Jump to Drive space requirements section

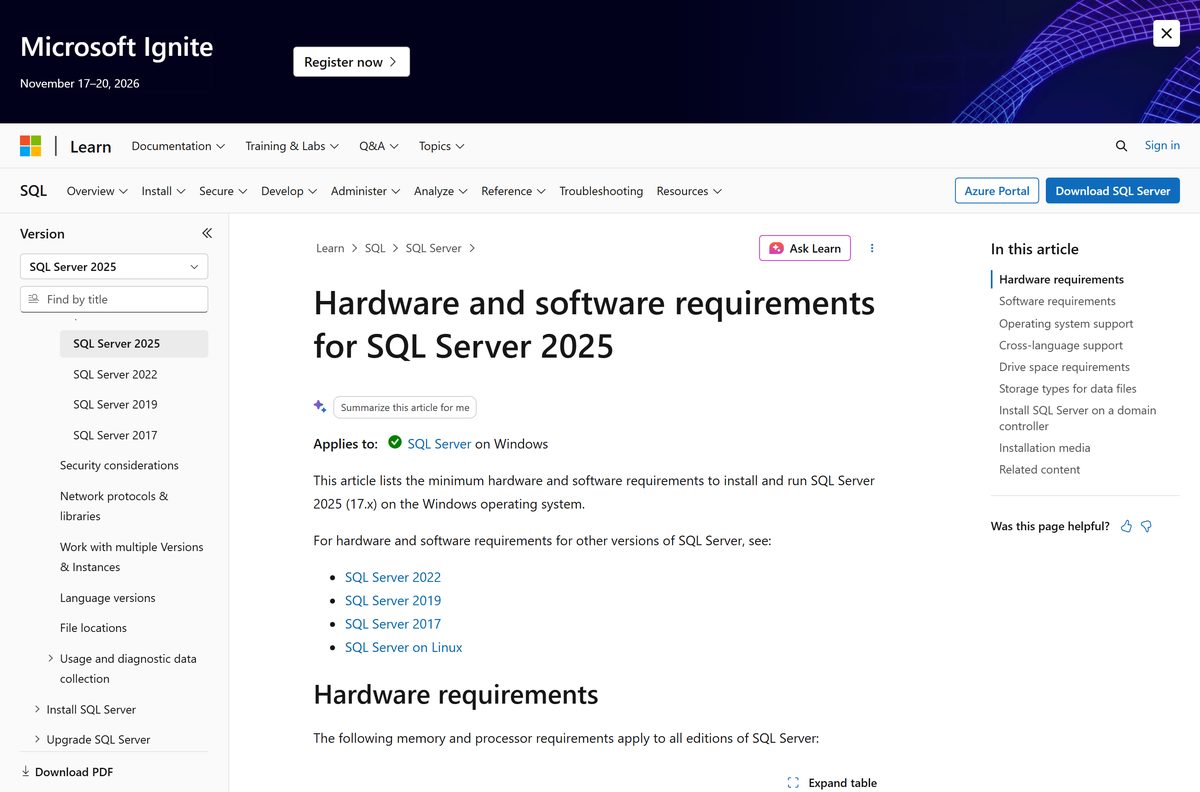click(1064, 367)
